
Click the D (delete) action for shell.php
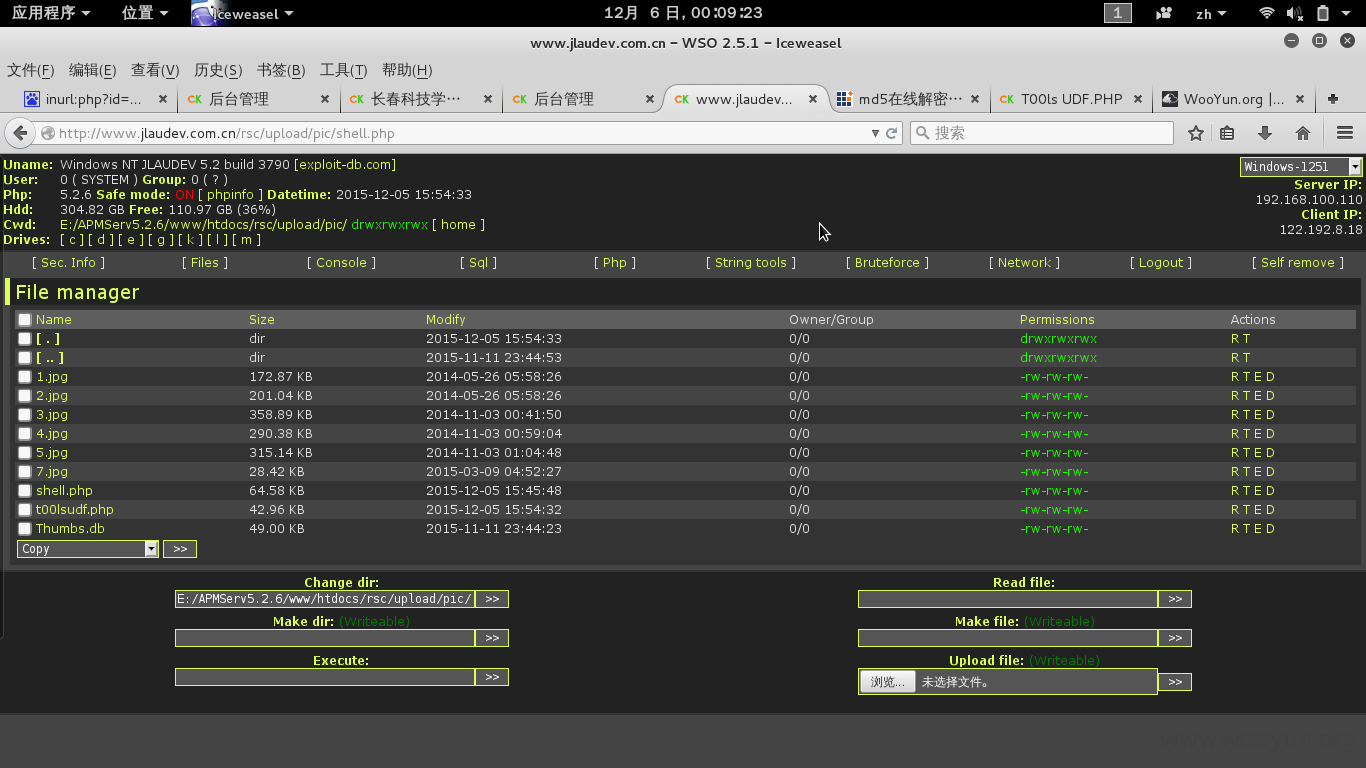(x=1270, y=491)
